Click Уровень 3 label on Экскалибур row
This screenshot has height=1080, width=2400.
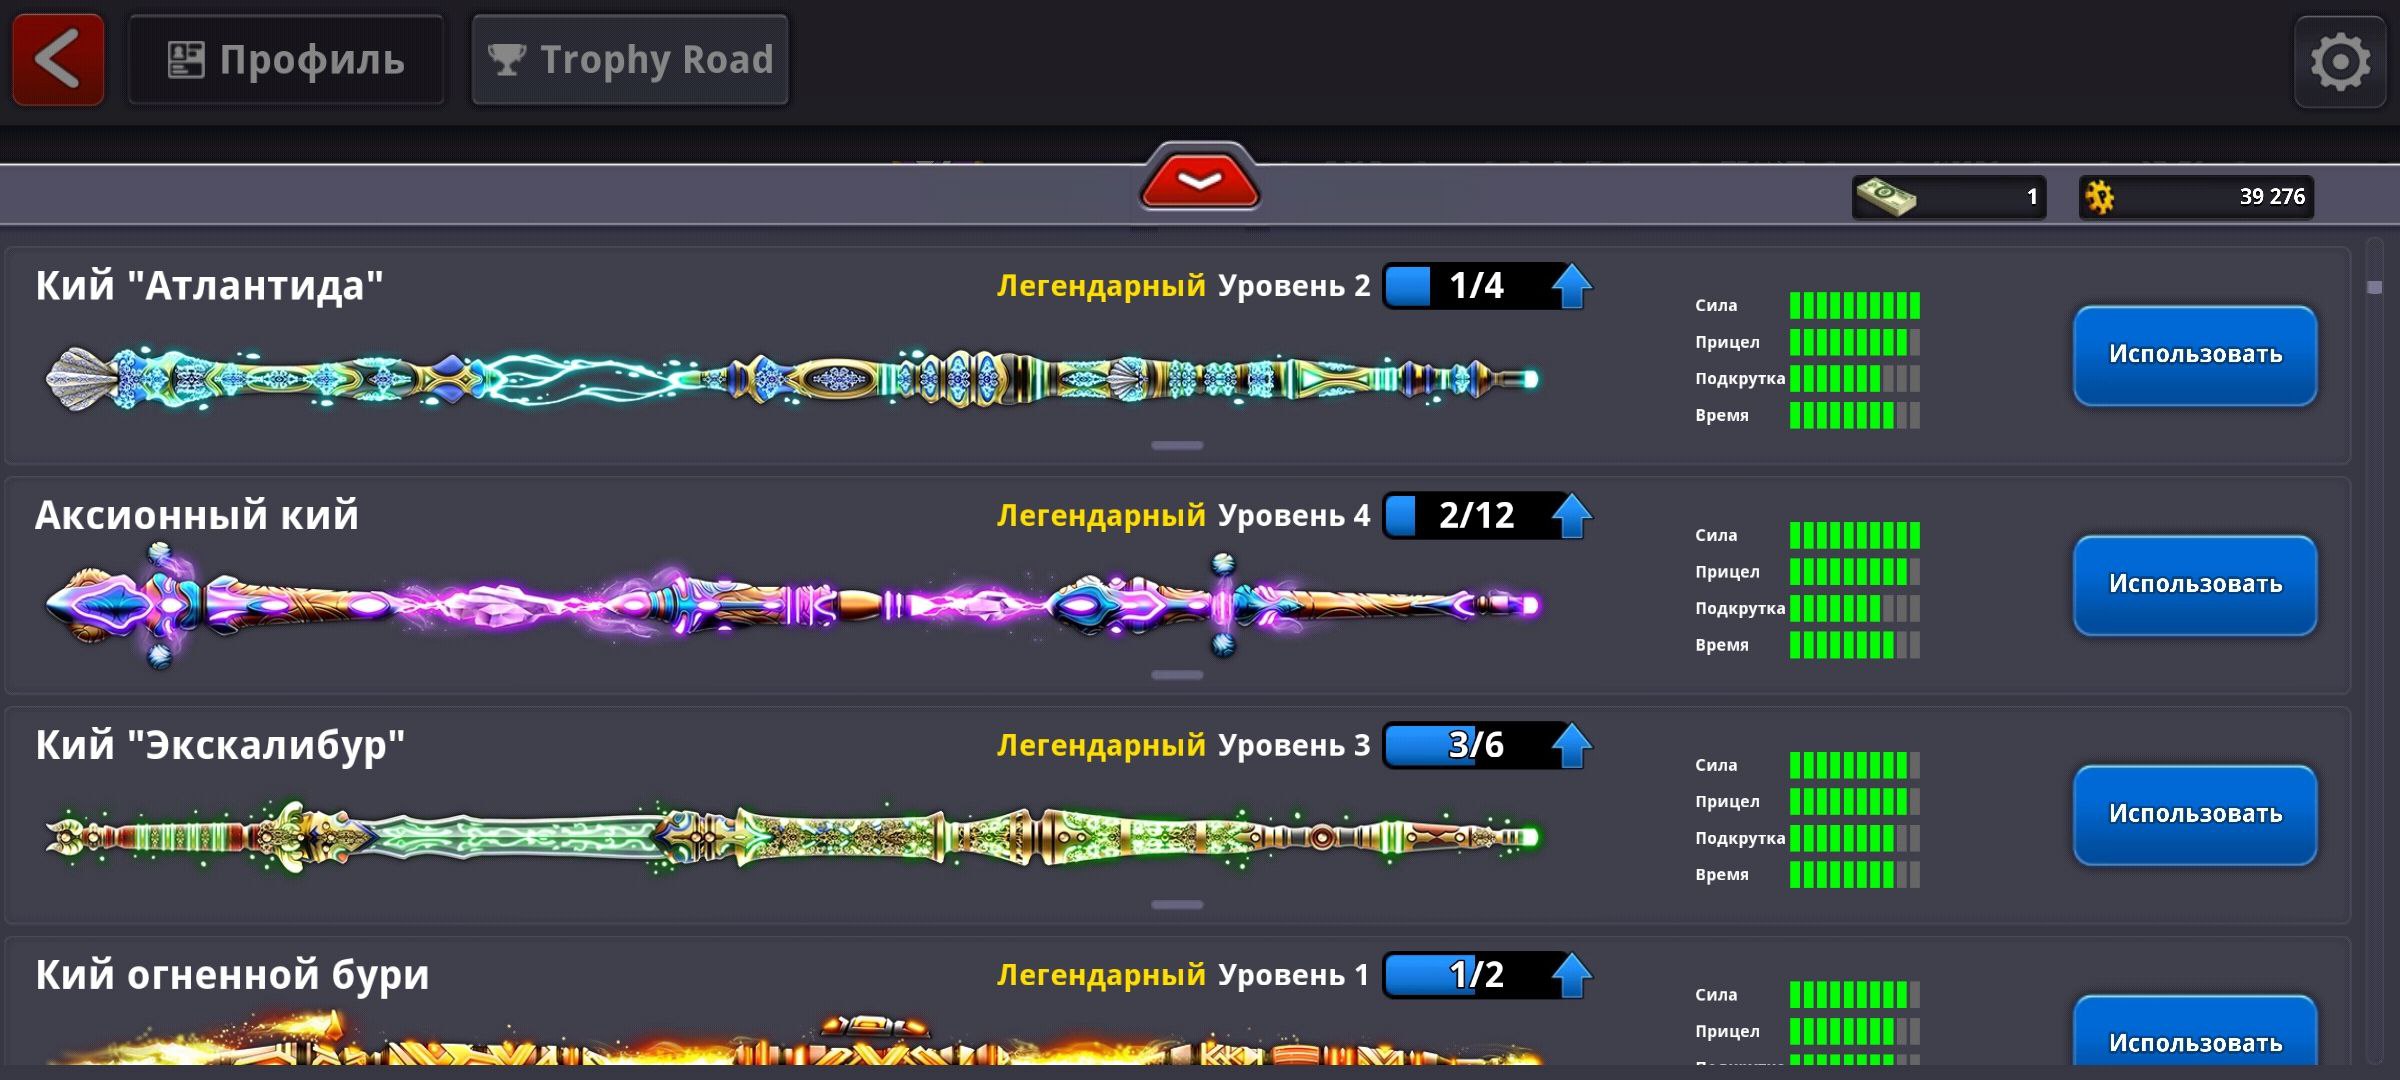(x=1294, y=746)
